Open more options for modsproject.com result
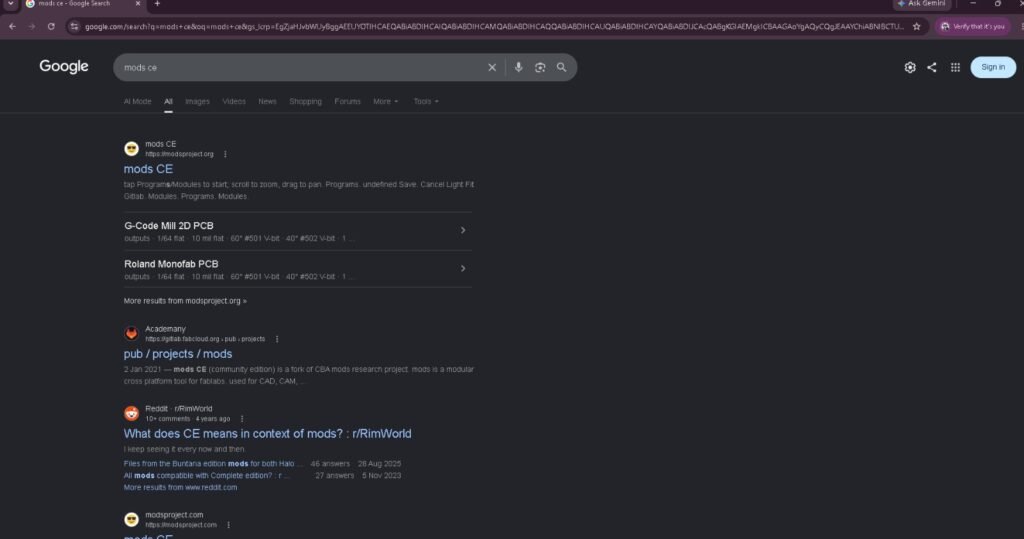 [228, 525]
